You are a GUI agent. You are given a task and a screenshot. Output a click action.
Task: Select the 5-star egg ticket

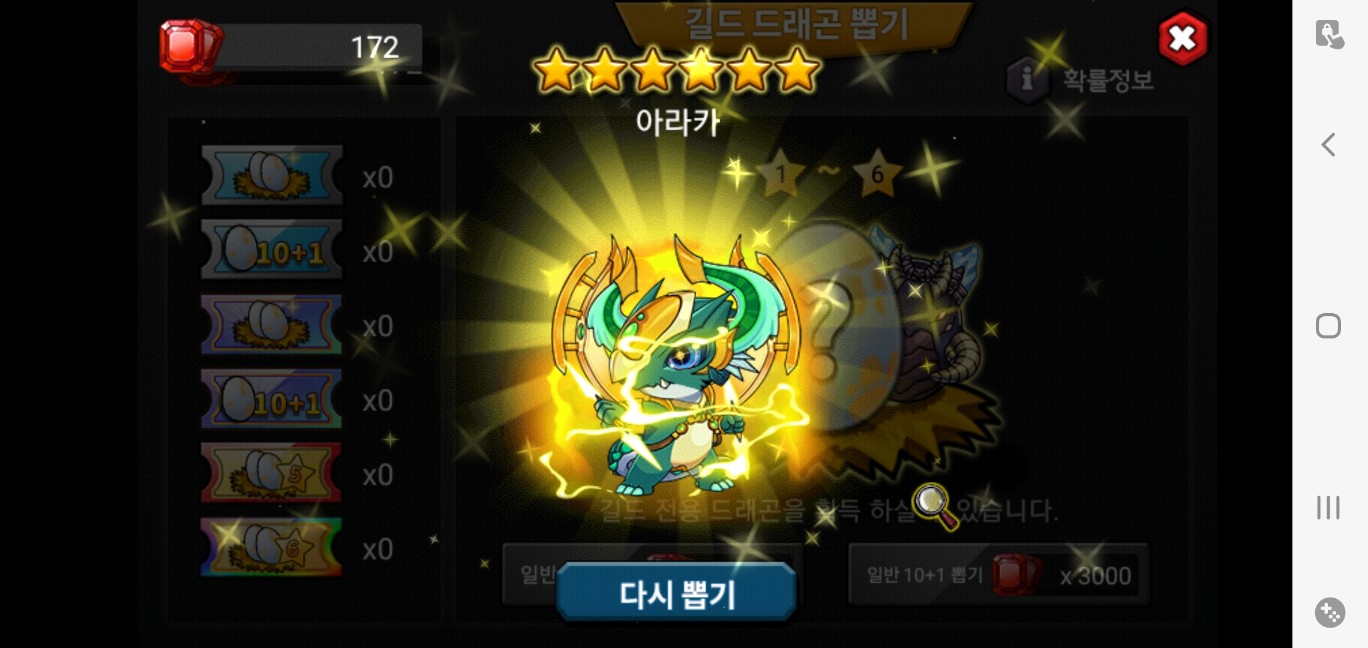click(272, 473)
